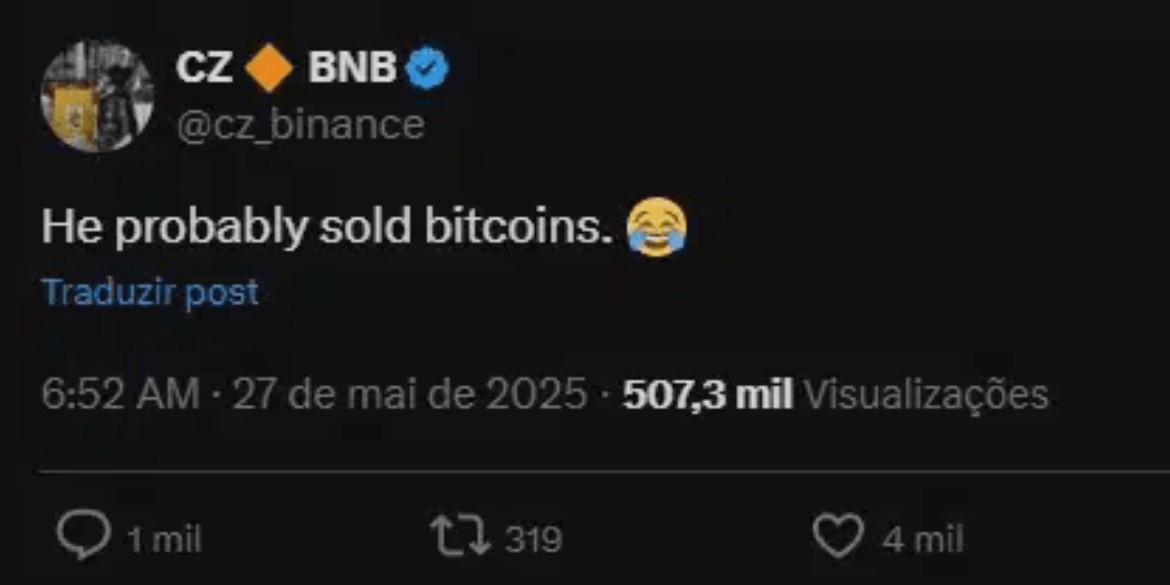Click the BNB text in display name
The width and height of the screenshot is (1170, 585).
point(352,69)
